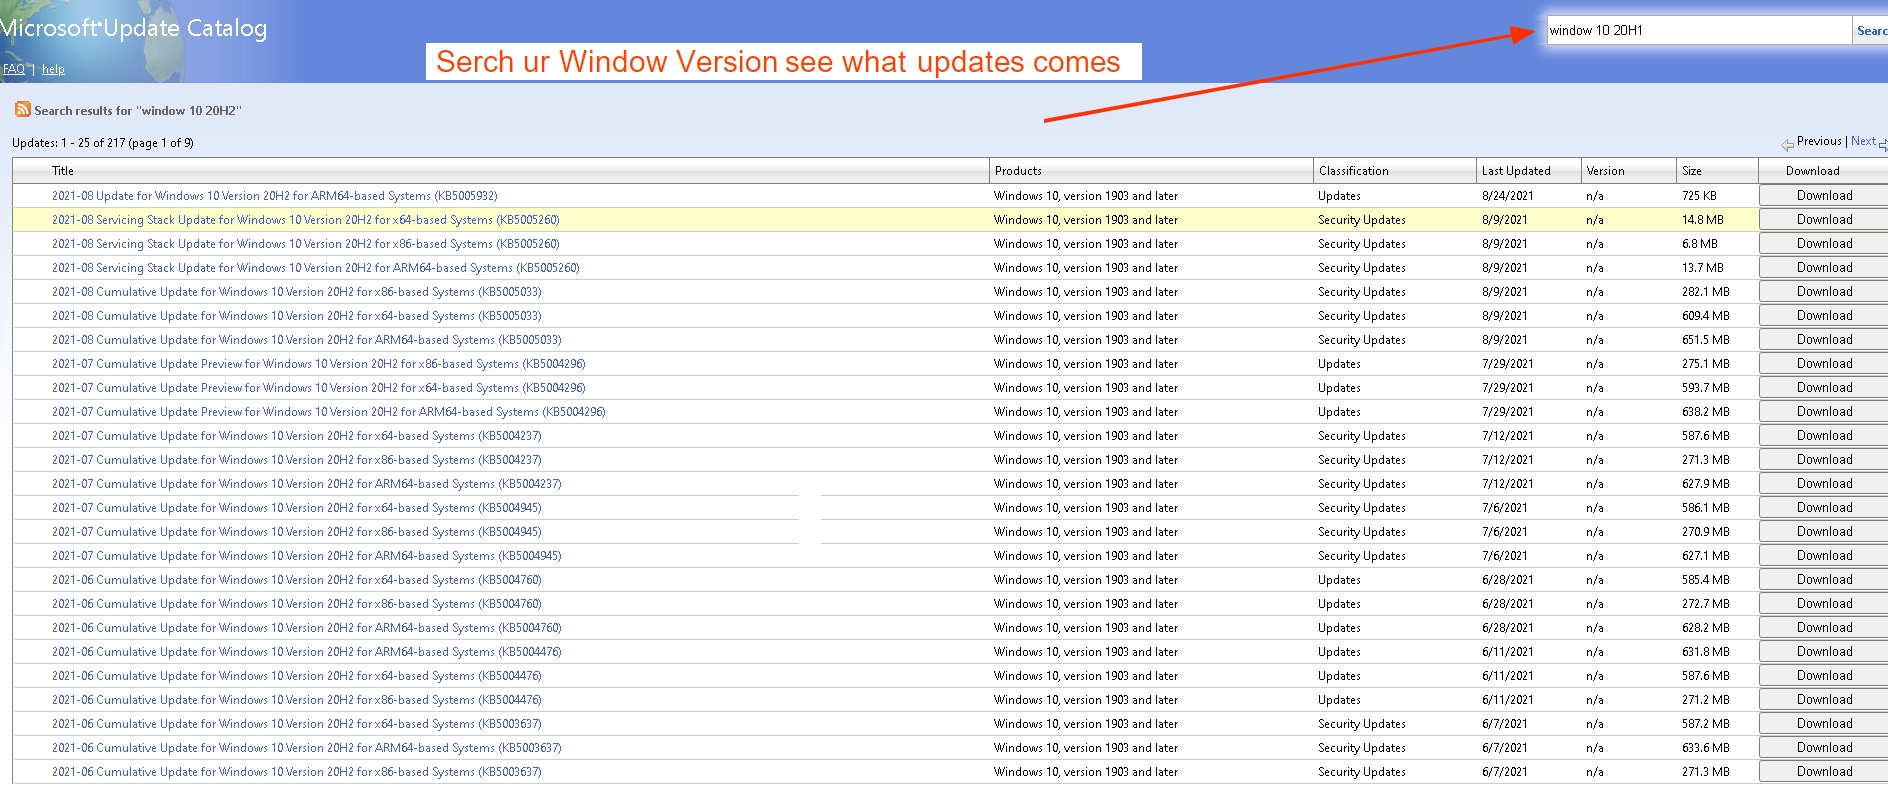Download the 627.1 MB update

click(x=1824, y=556)
